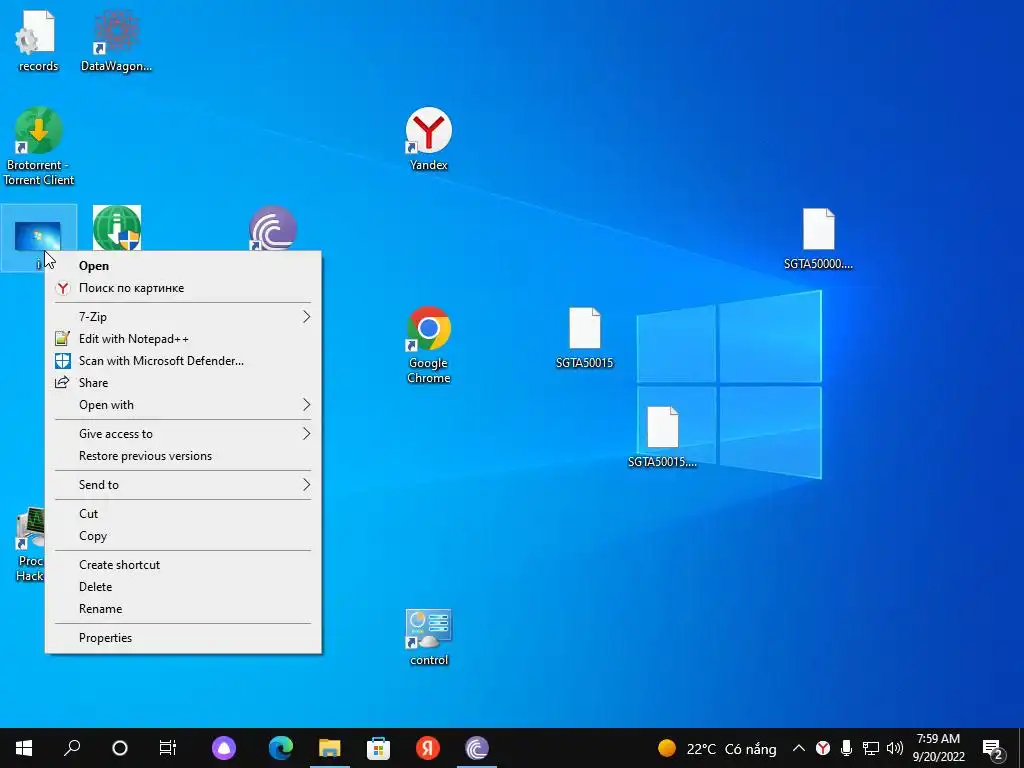Launch Yandex red Я taskbar icon

click(428, 748)
